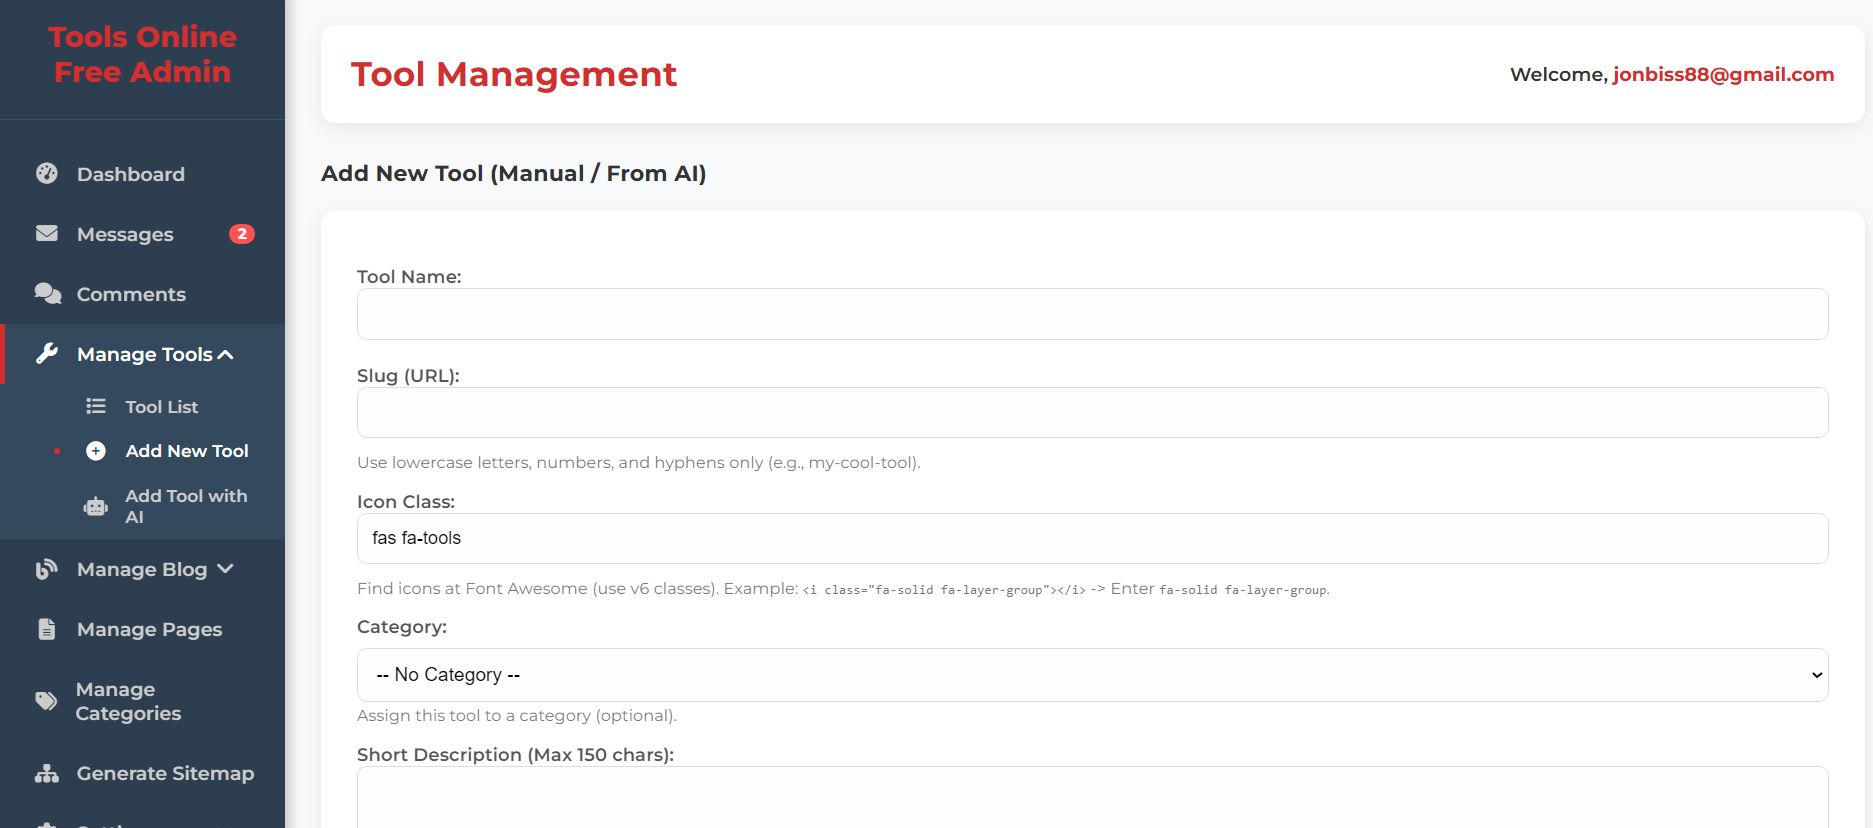Viewport: 1873px width, 828px height.
Task: Click the Manage Tools wrench icon
Action: coord(47,353)
